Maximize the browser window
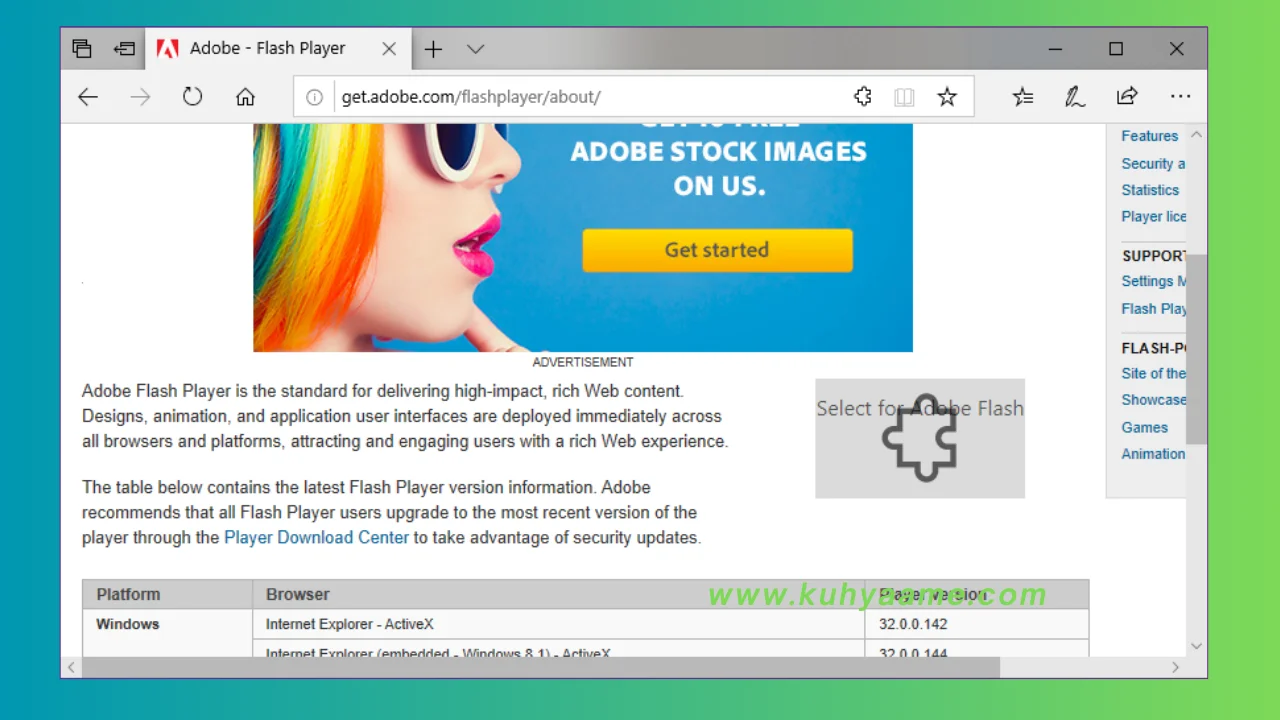Image resolution: width=1280 pixels, height=720 pixels. coord(1116,49)
